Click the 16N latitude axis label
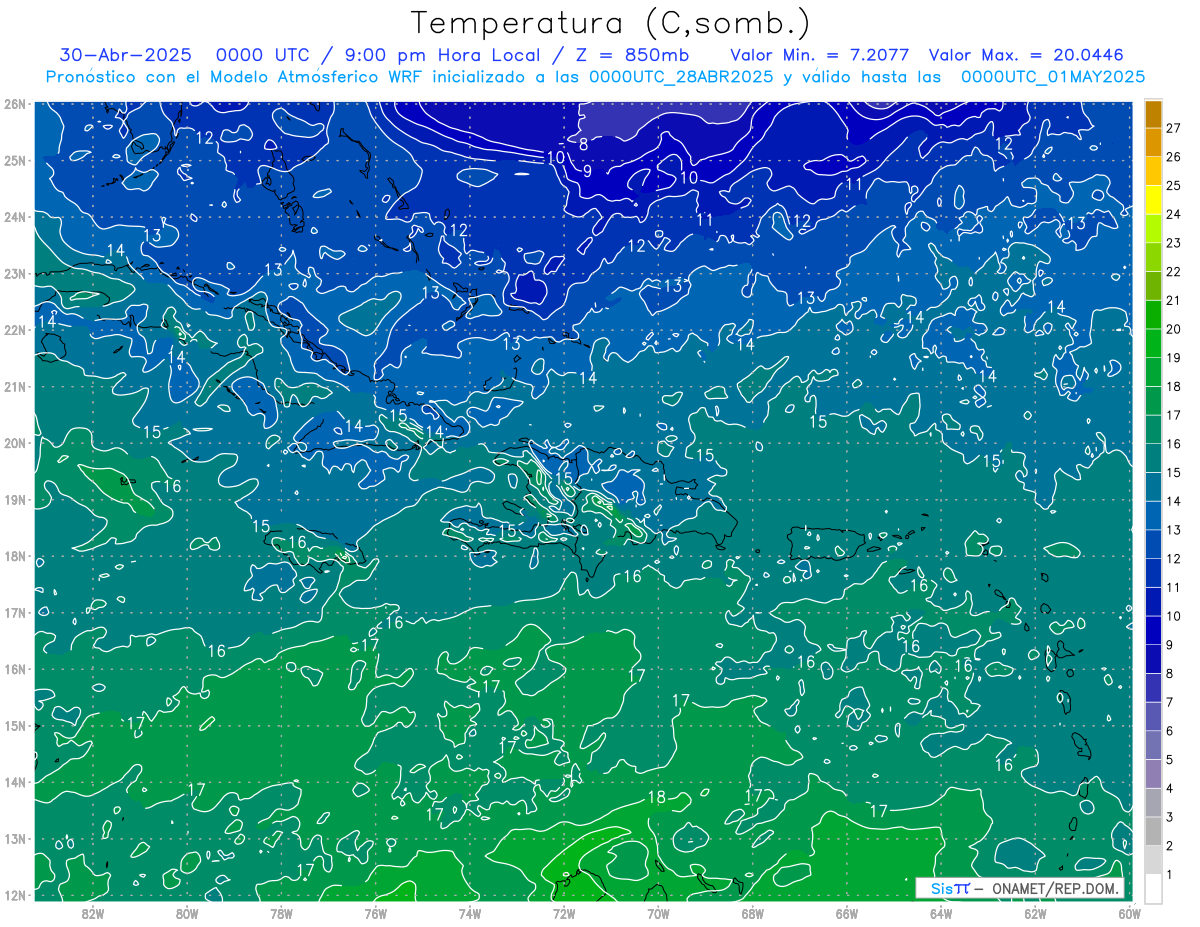The image size is (1200, 927). (x=15, y=669)
